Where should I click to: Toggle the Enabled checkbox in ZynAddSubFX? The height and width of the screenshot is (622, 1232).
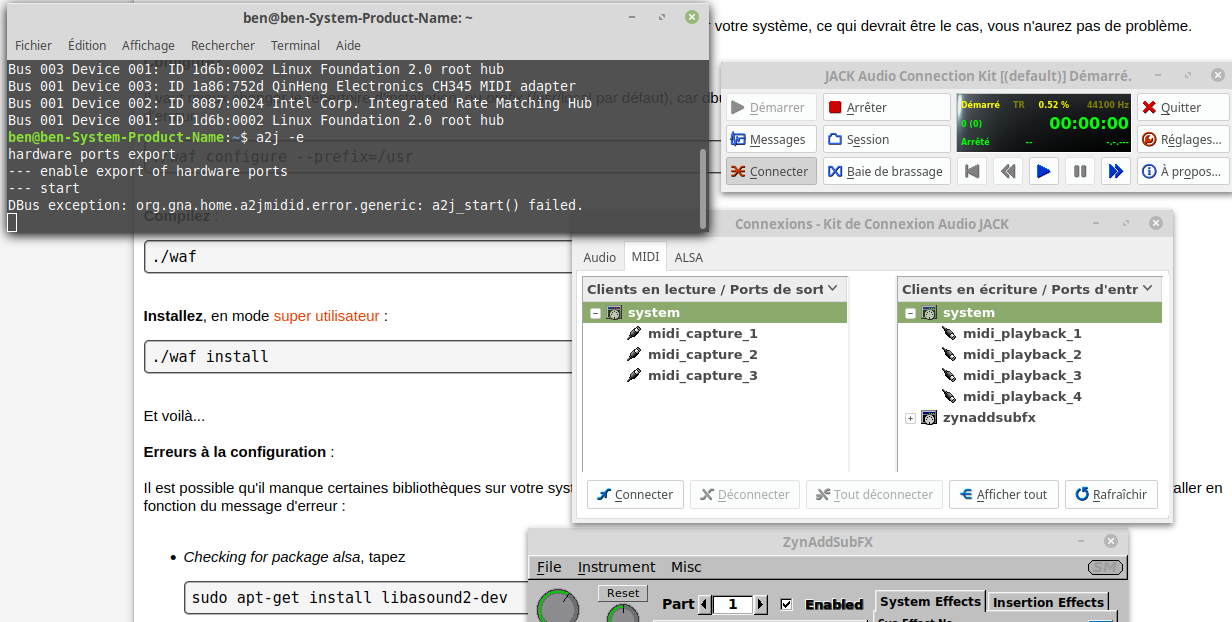(786, 604)
